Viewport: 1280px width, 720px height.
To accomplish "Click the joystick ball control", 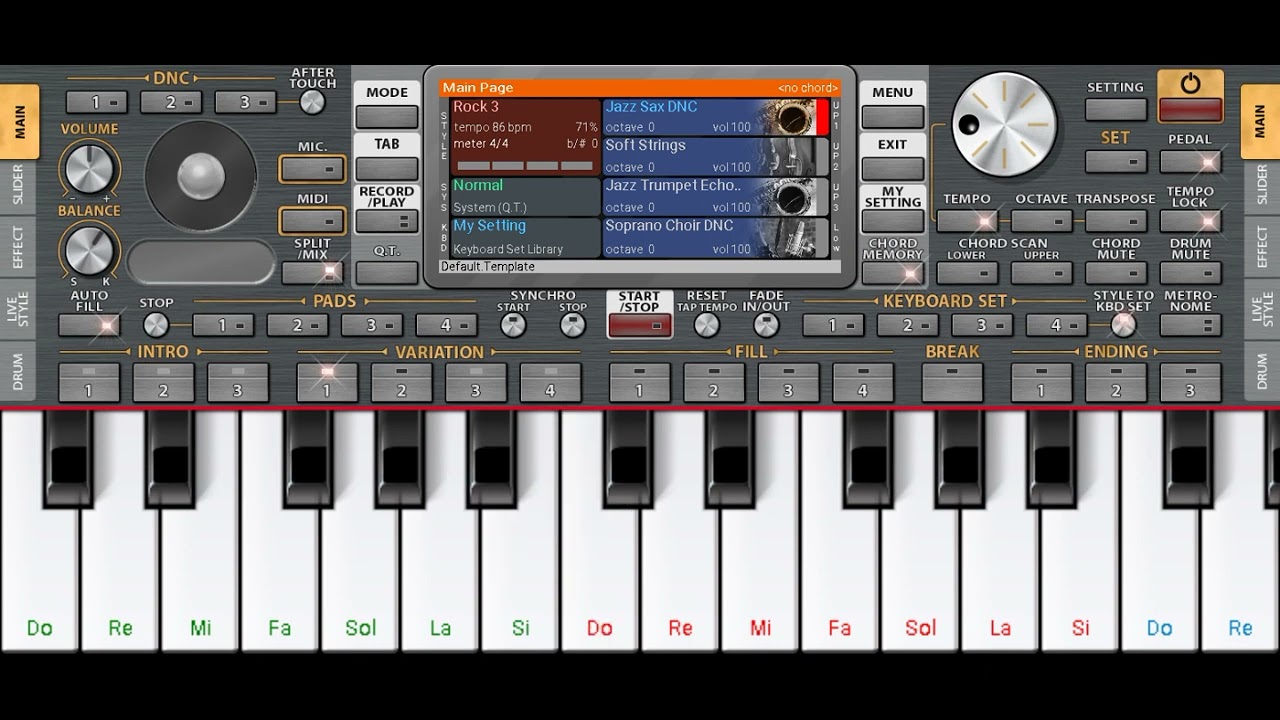I will click(201, 176).
